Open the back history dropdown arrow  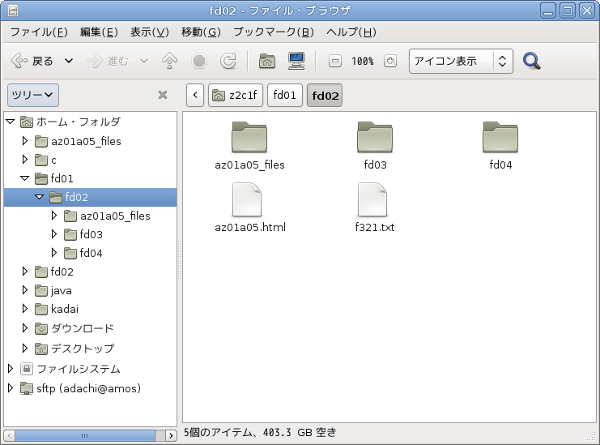68,61
